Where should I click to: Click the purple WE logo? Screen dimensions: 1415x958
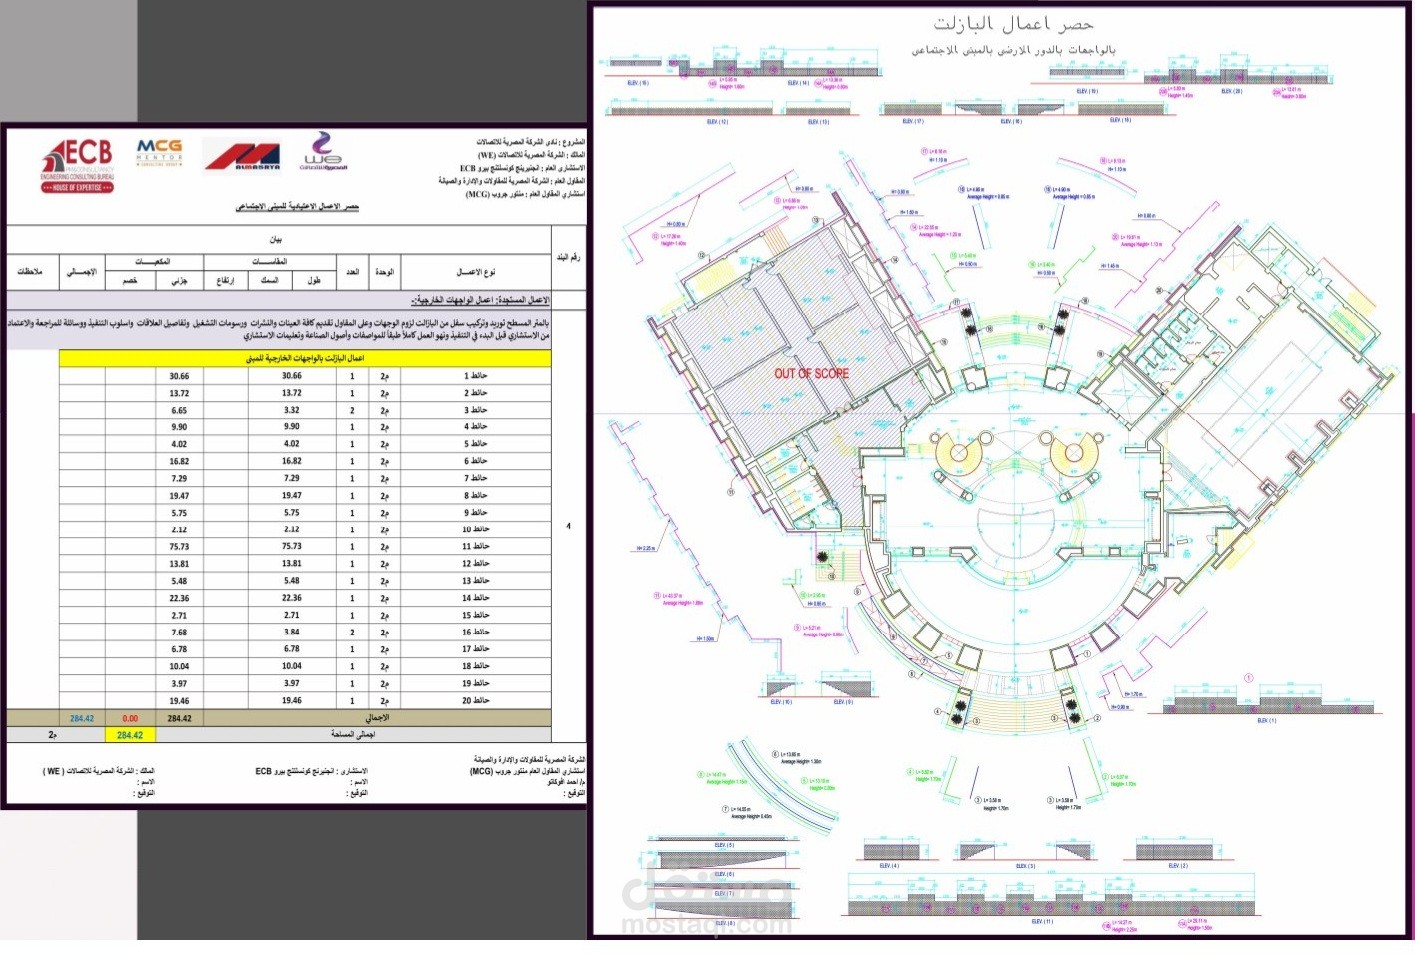pos(323,152)
